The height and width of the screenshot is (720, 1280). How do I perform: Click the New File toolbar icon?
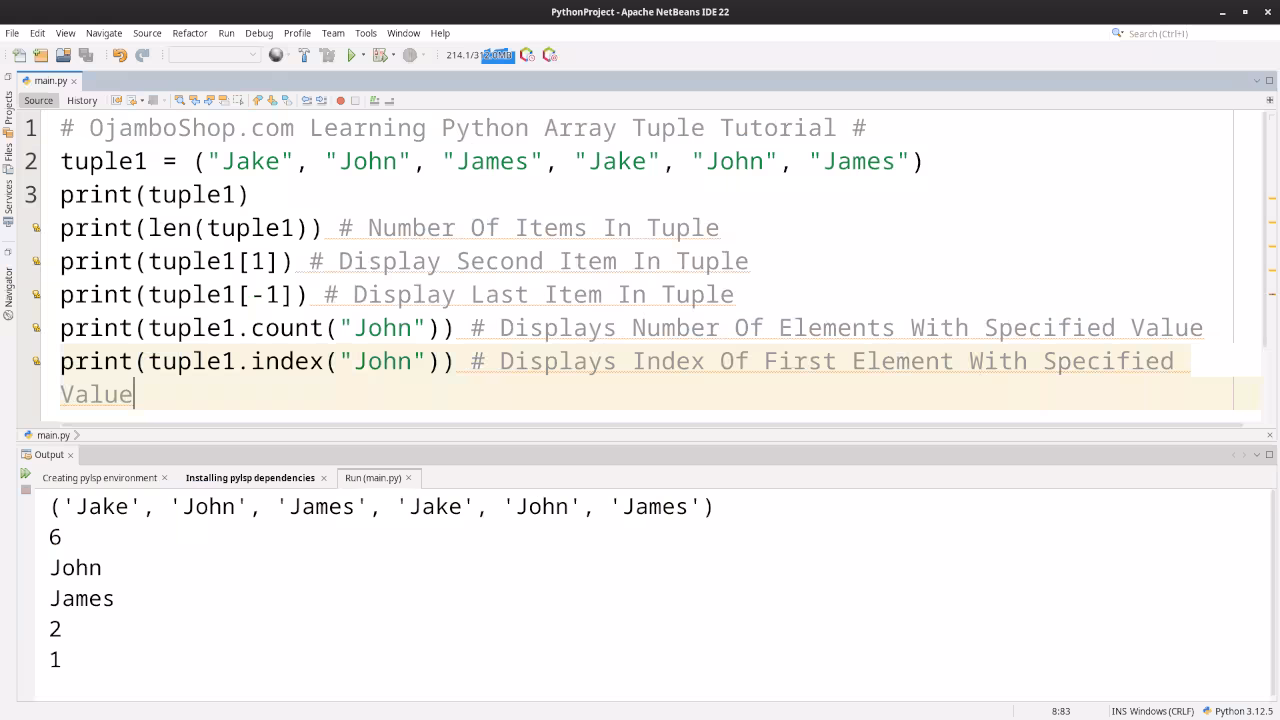point(18,55)
